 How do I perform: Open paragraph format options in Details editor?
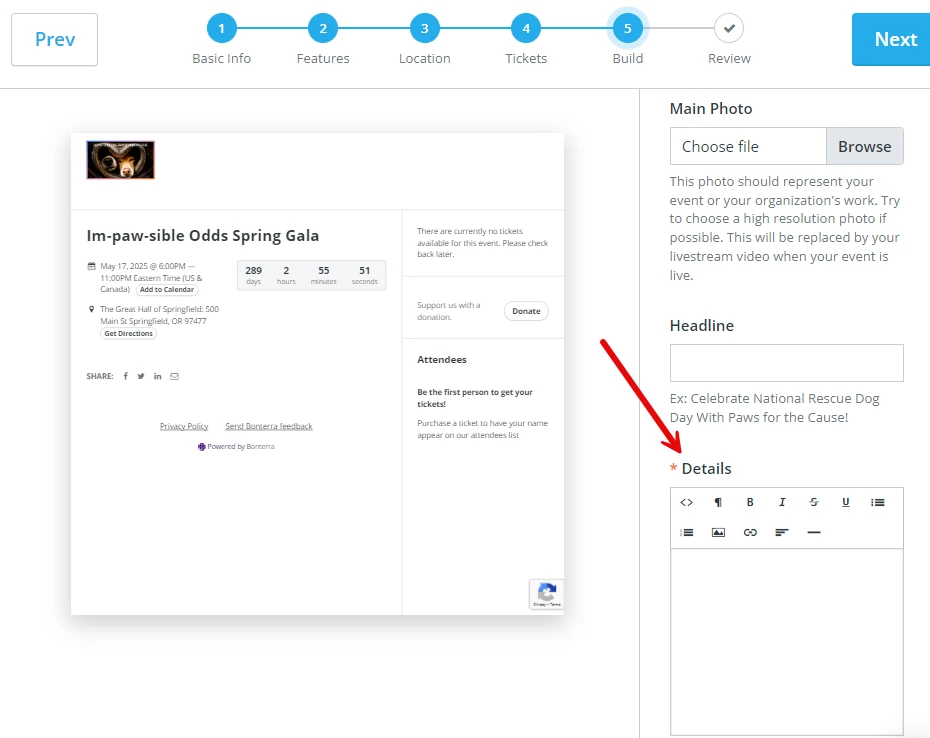coord(718,502)
